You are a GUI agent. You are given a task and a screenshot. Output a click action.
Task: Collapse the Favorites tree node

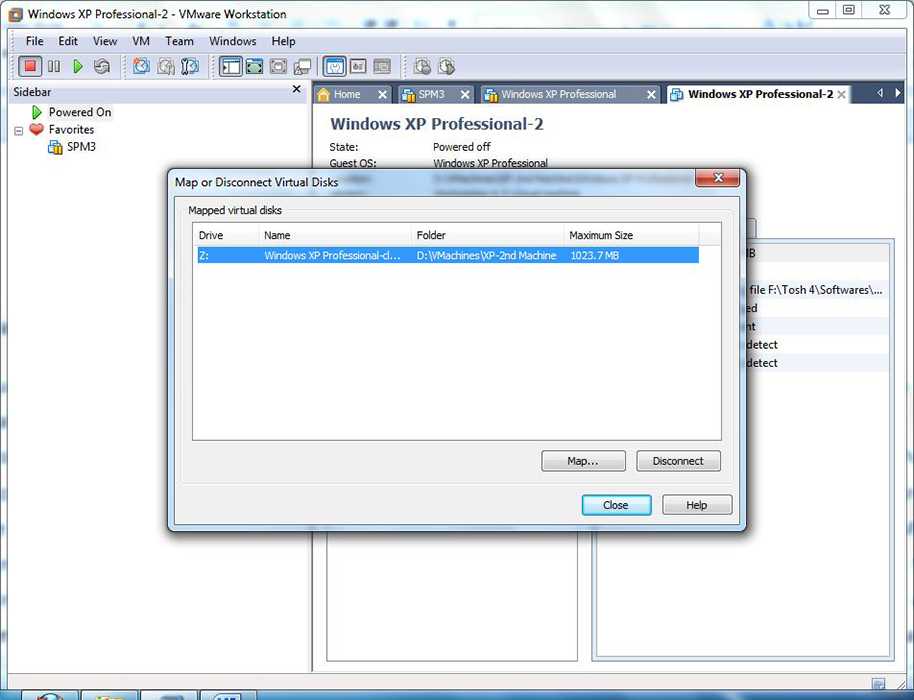tap(19, 130)
